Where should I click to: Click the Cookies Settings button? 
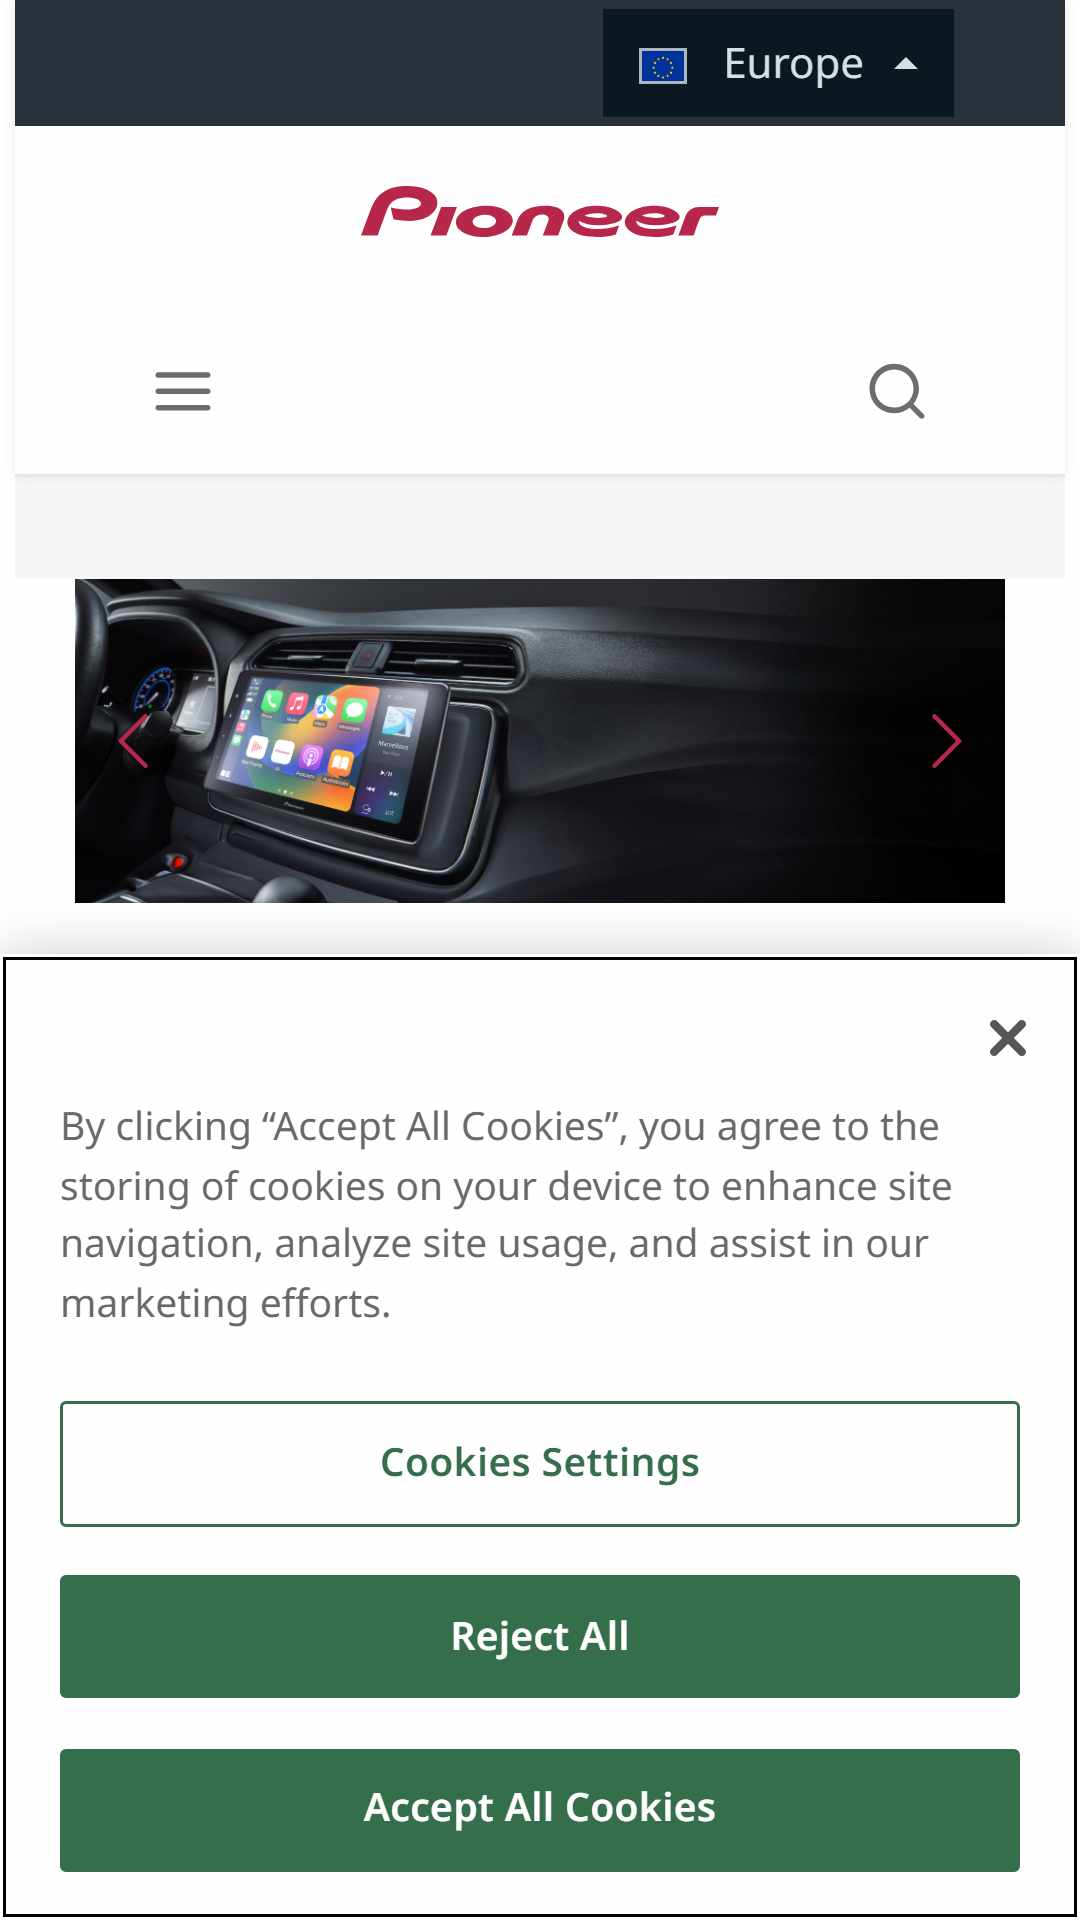[x=540, y=1463]
